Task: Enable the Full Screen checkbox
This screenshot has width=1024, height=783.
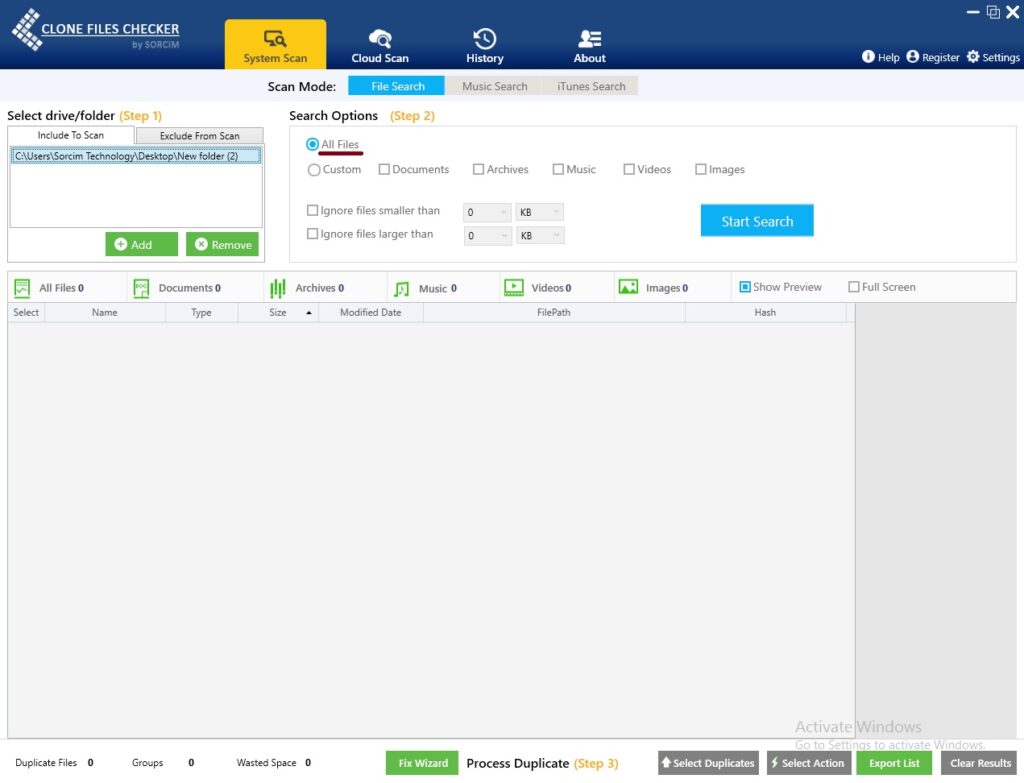Action: click(854, 287)
